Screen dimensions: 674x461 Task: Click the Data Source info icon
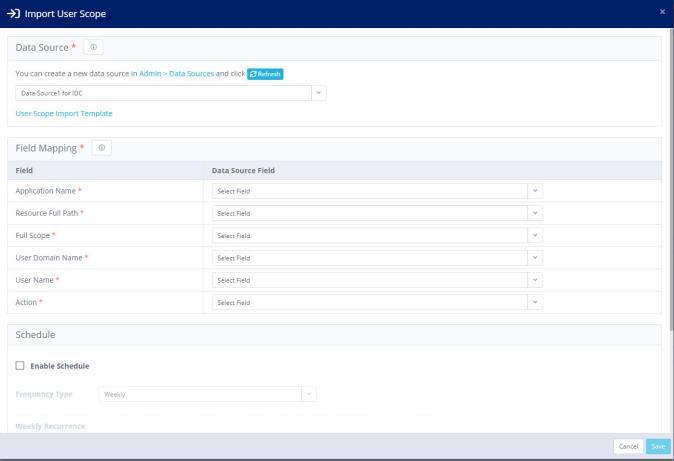tap(93, 47)
